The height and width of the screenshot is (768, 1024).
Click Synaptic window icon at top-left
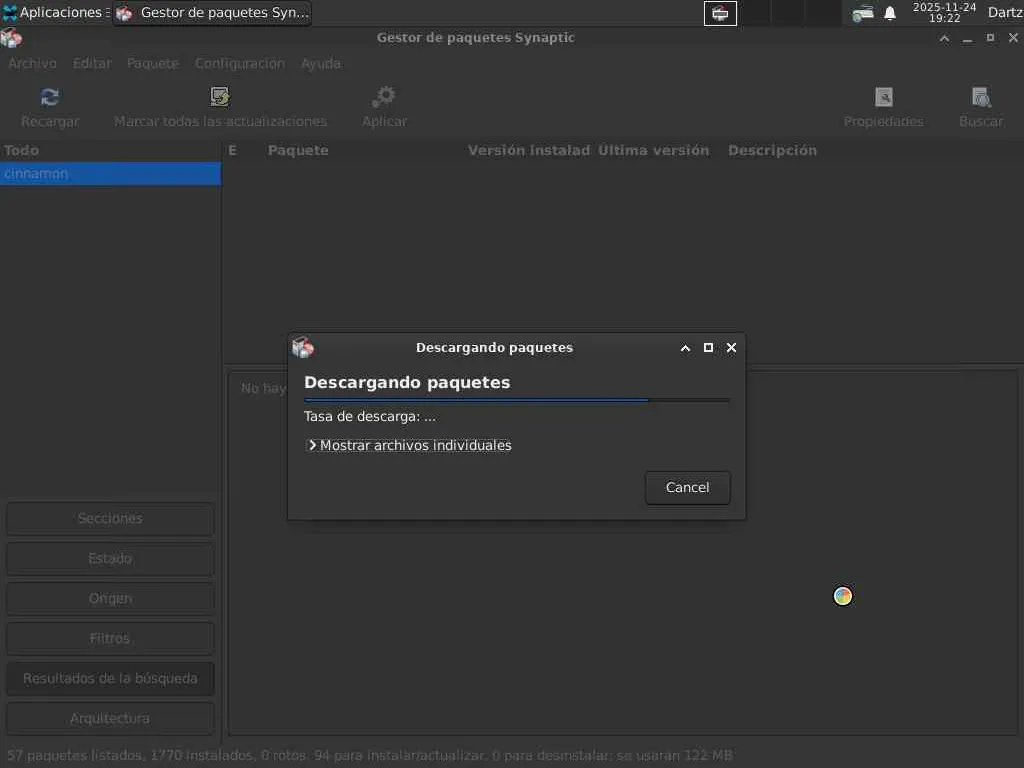[11, 38]
